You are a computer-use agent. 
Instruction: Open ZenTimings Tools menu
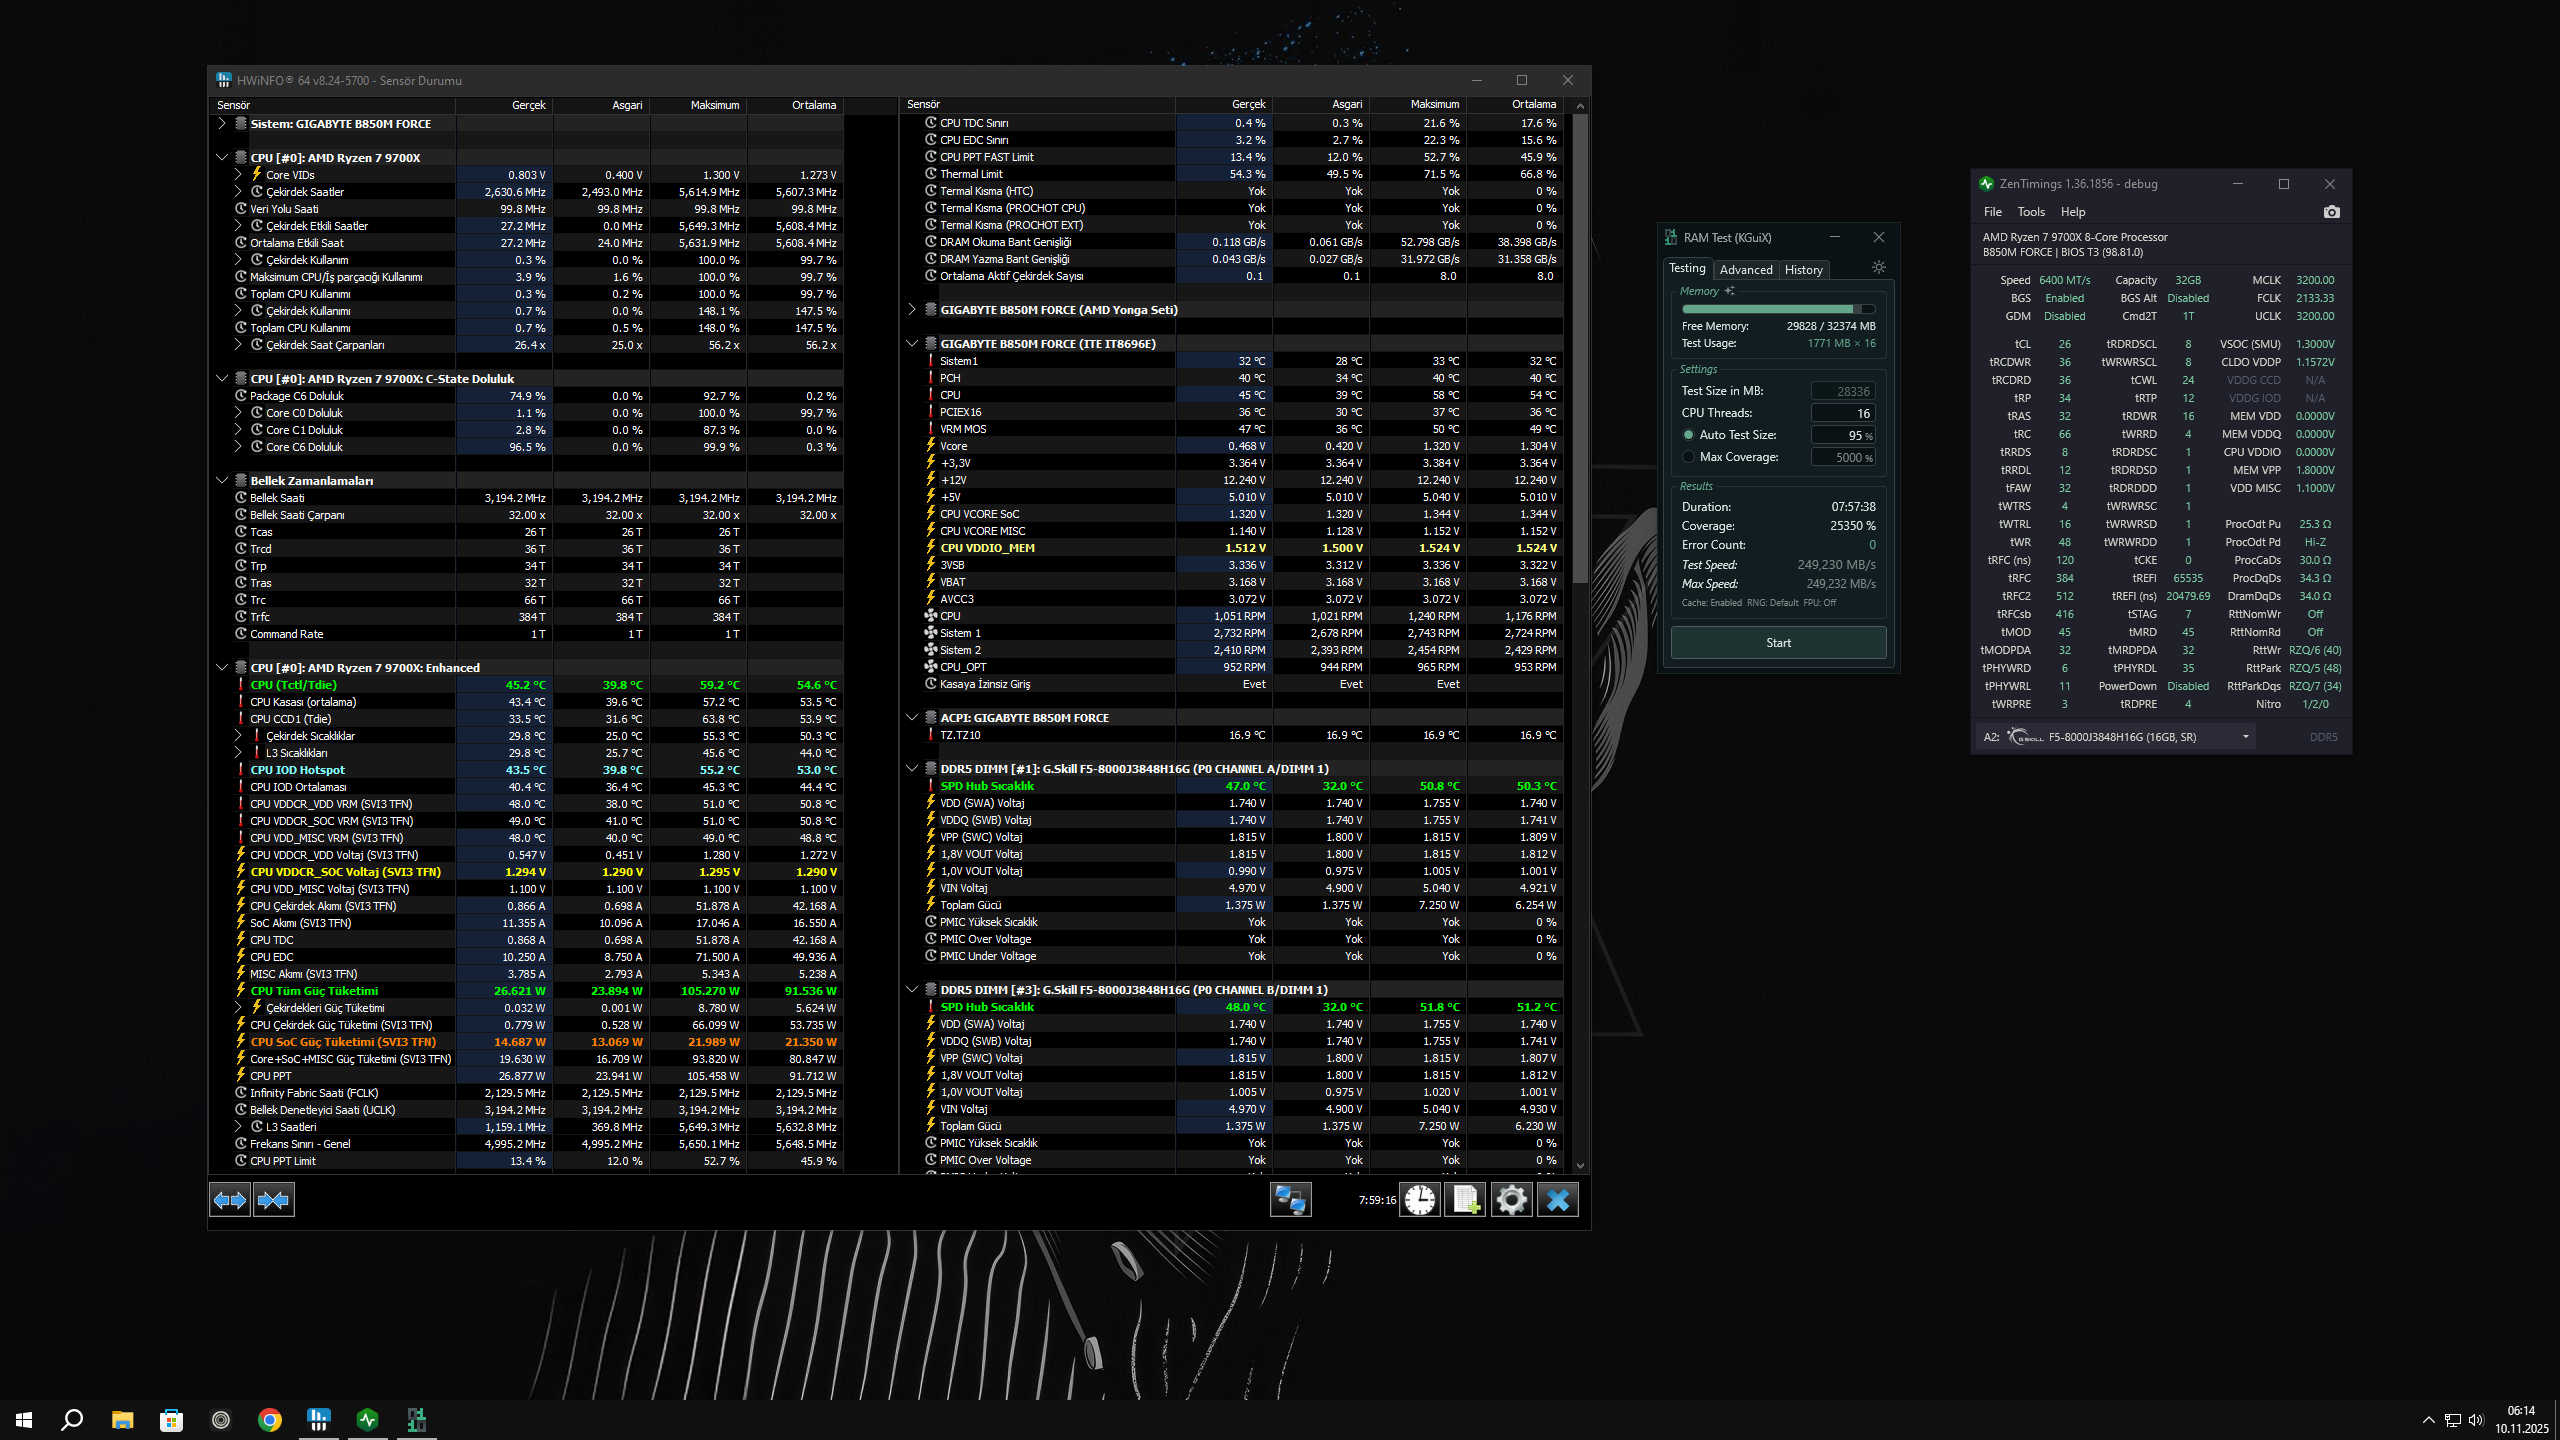2031,212
